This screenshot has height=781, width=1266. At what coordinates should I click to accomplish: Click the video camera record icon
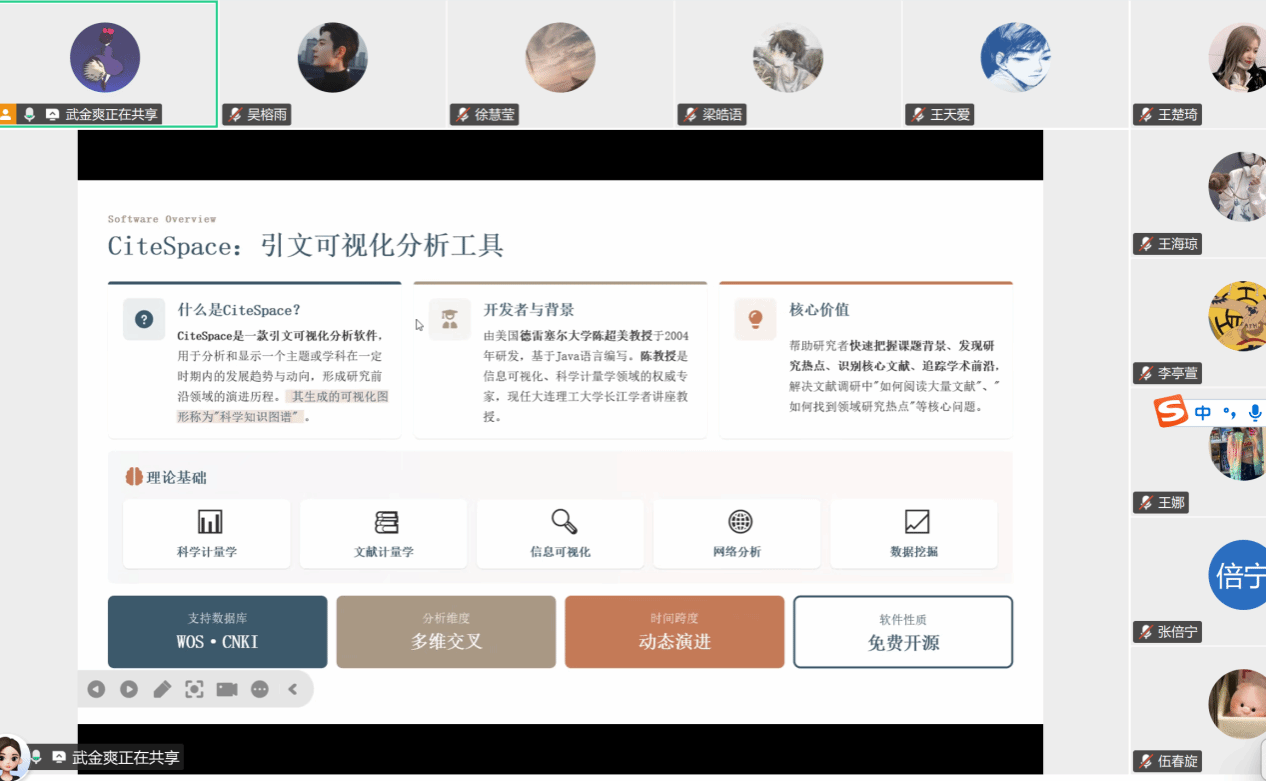[227, 689]
